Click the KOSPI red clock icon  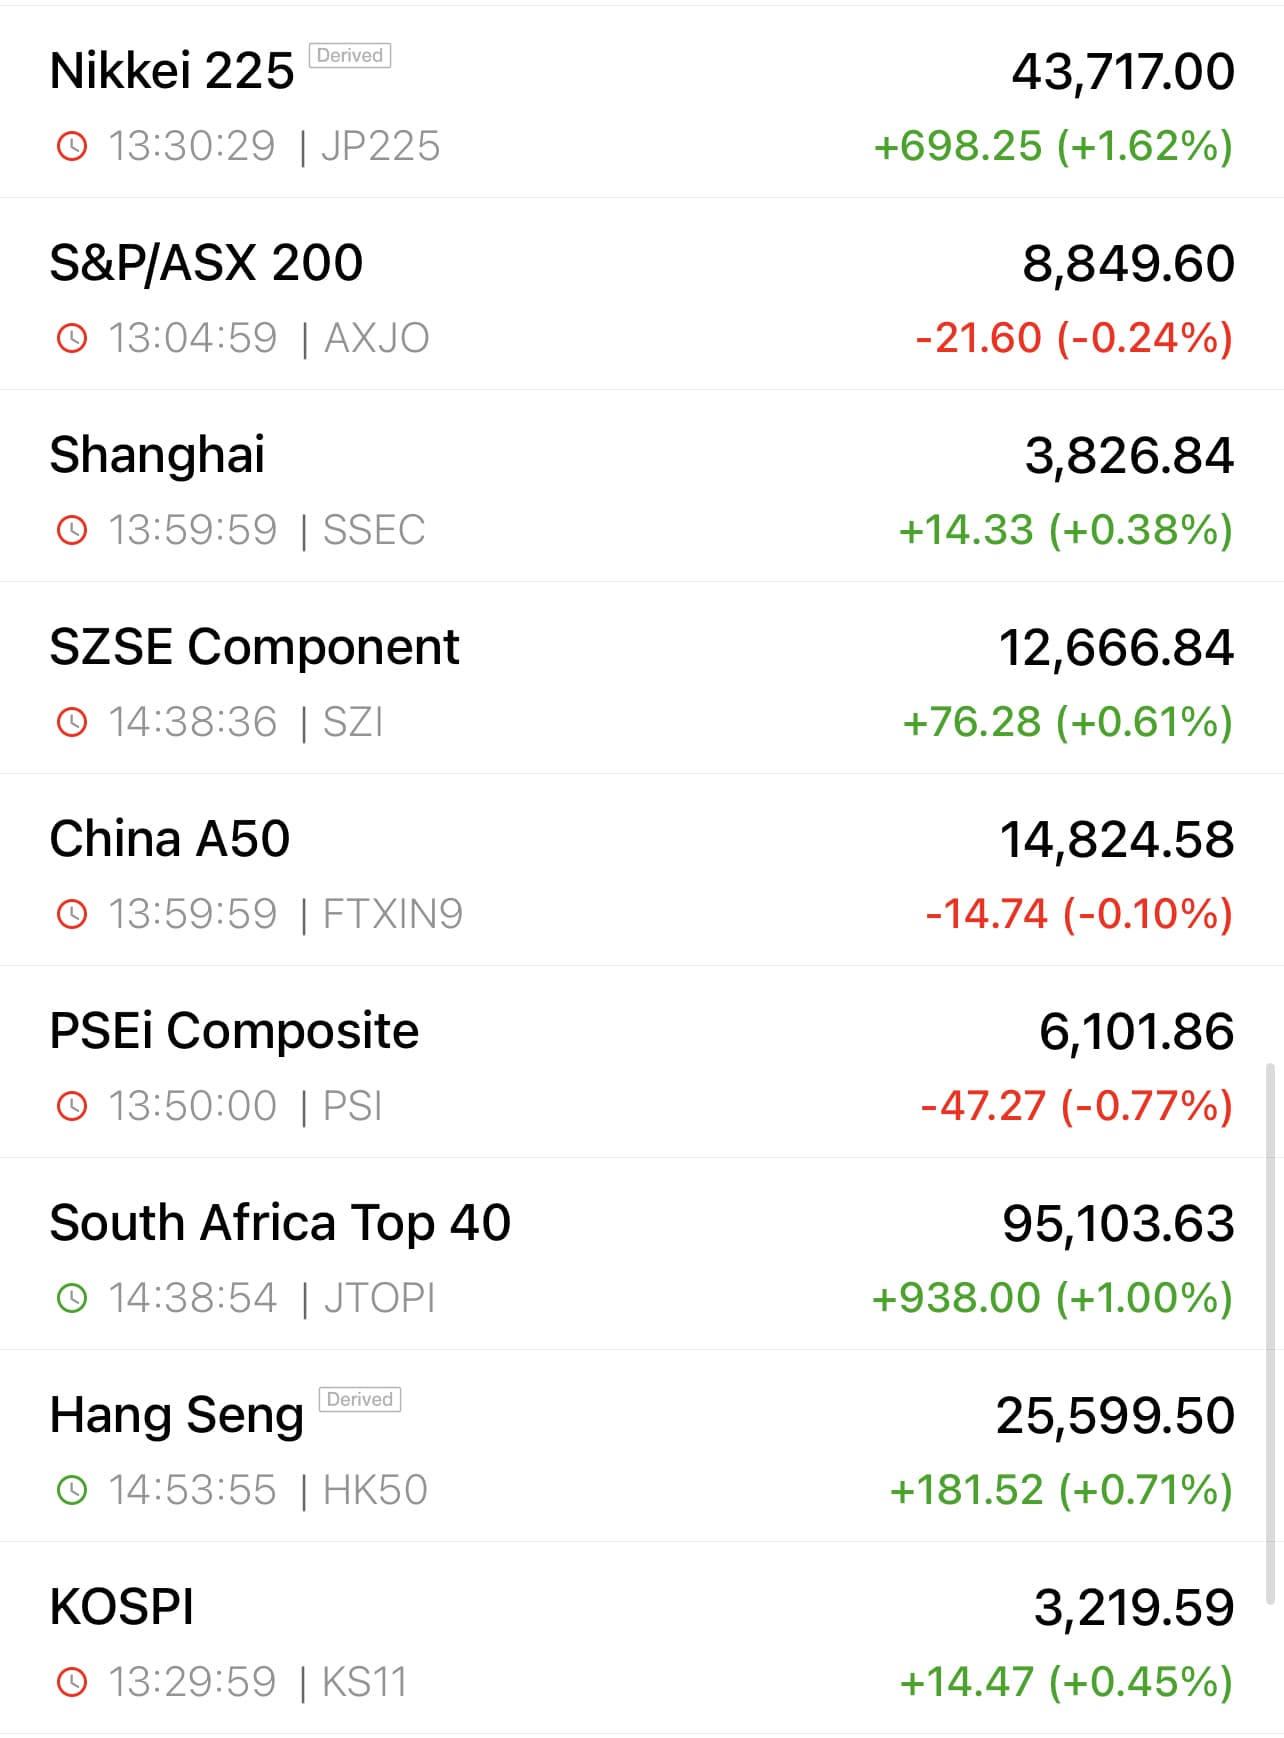pyautogui.click(x=72, y=1682)
